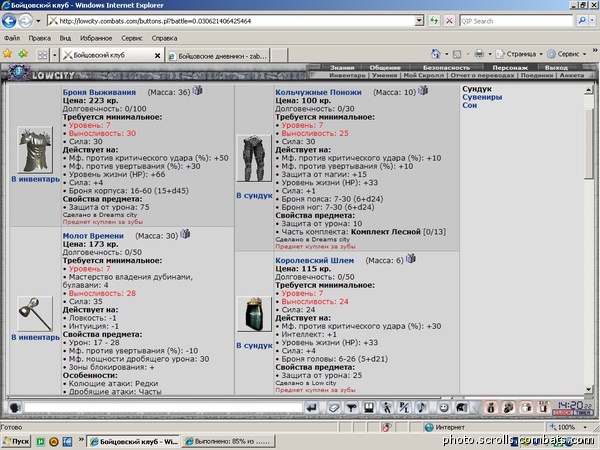Switch to the Бойцовские дневники tab
Viewport: 600px width, 450px height.
[x=218, y=56]
